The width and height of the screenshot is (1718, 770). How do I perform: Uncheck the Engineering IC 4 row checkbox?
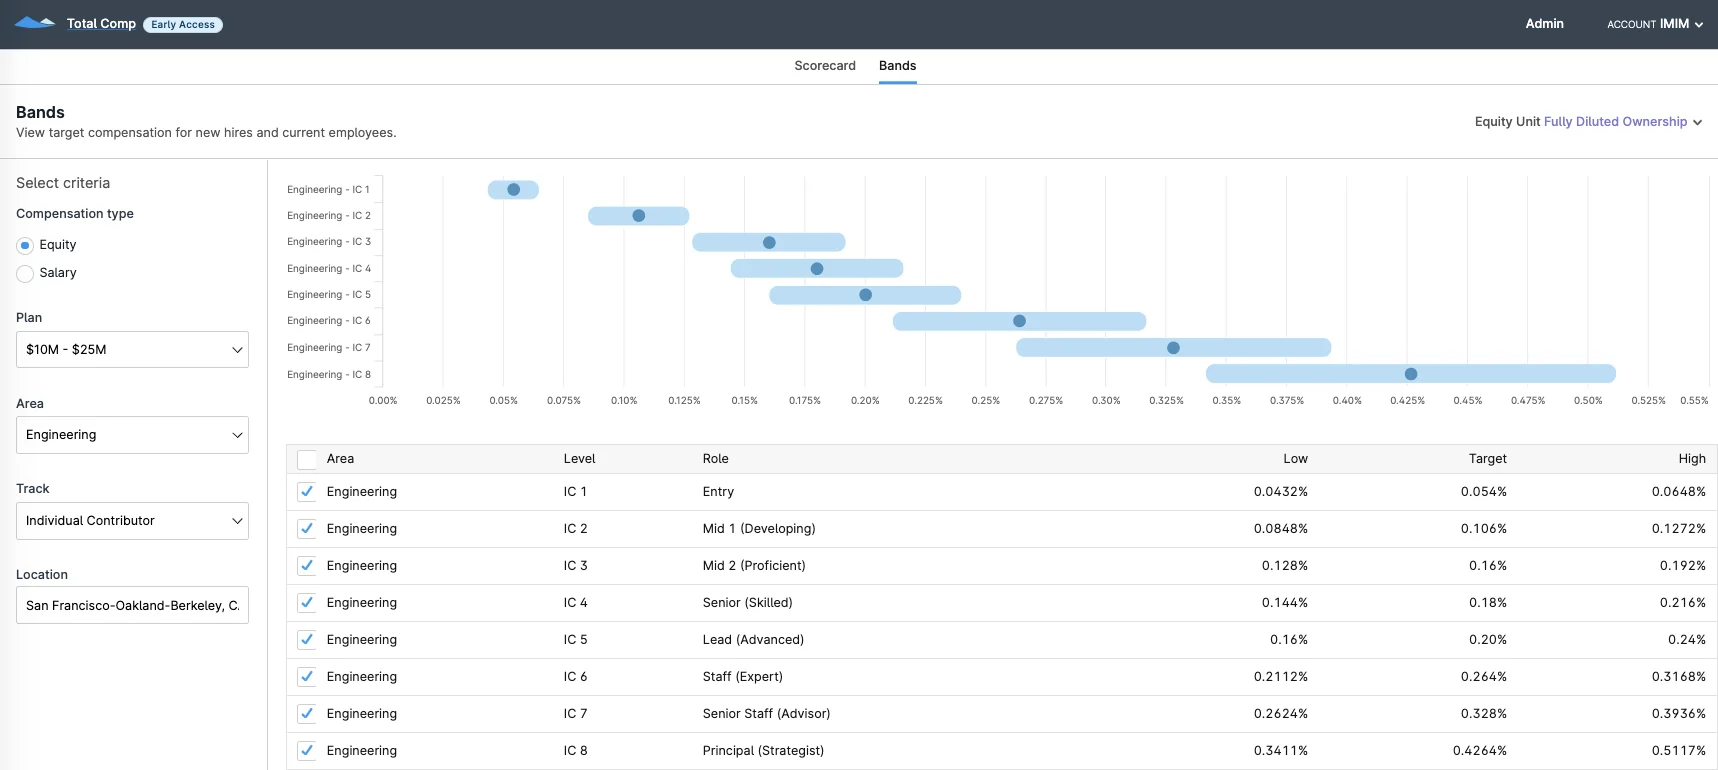pos(307,603)
